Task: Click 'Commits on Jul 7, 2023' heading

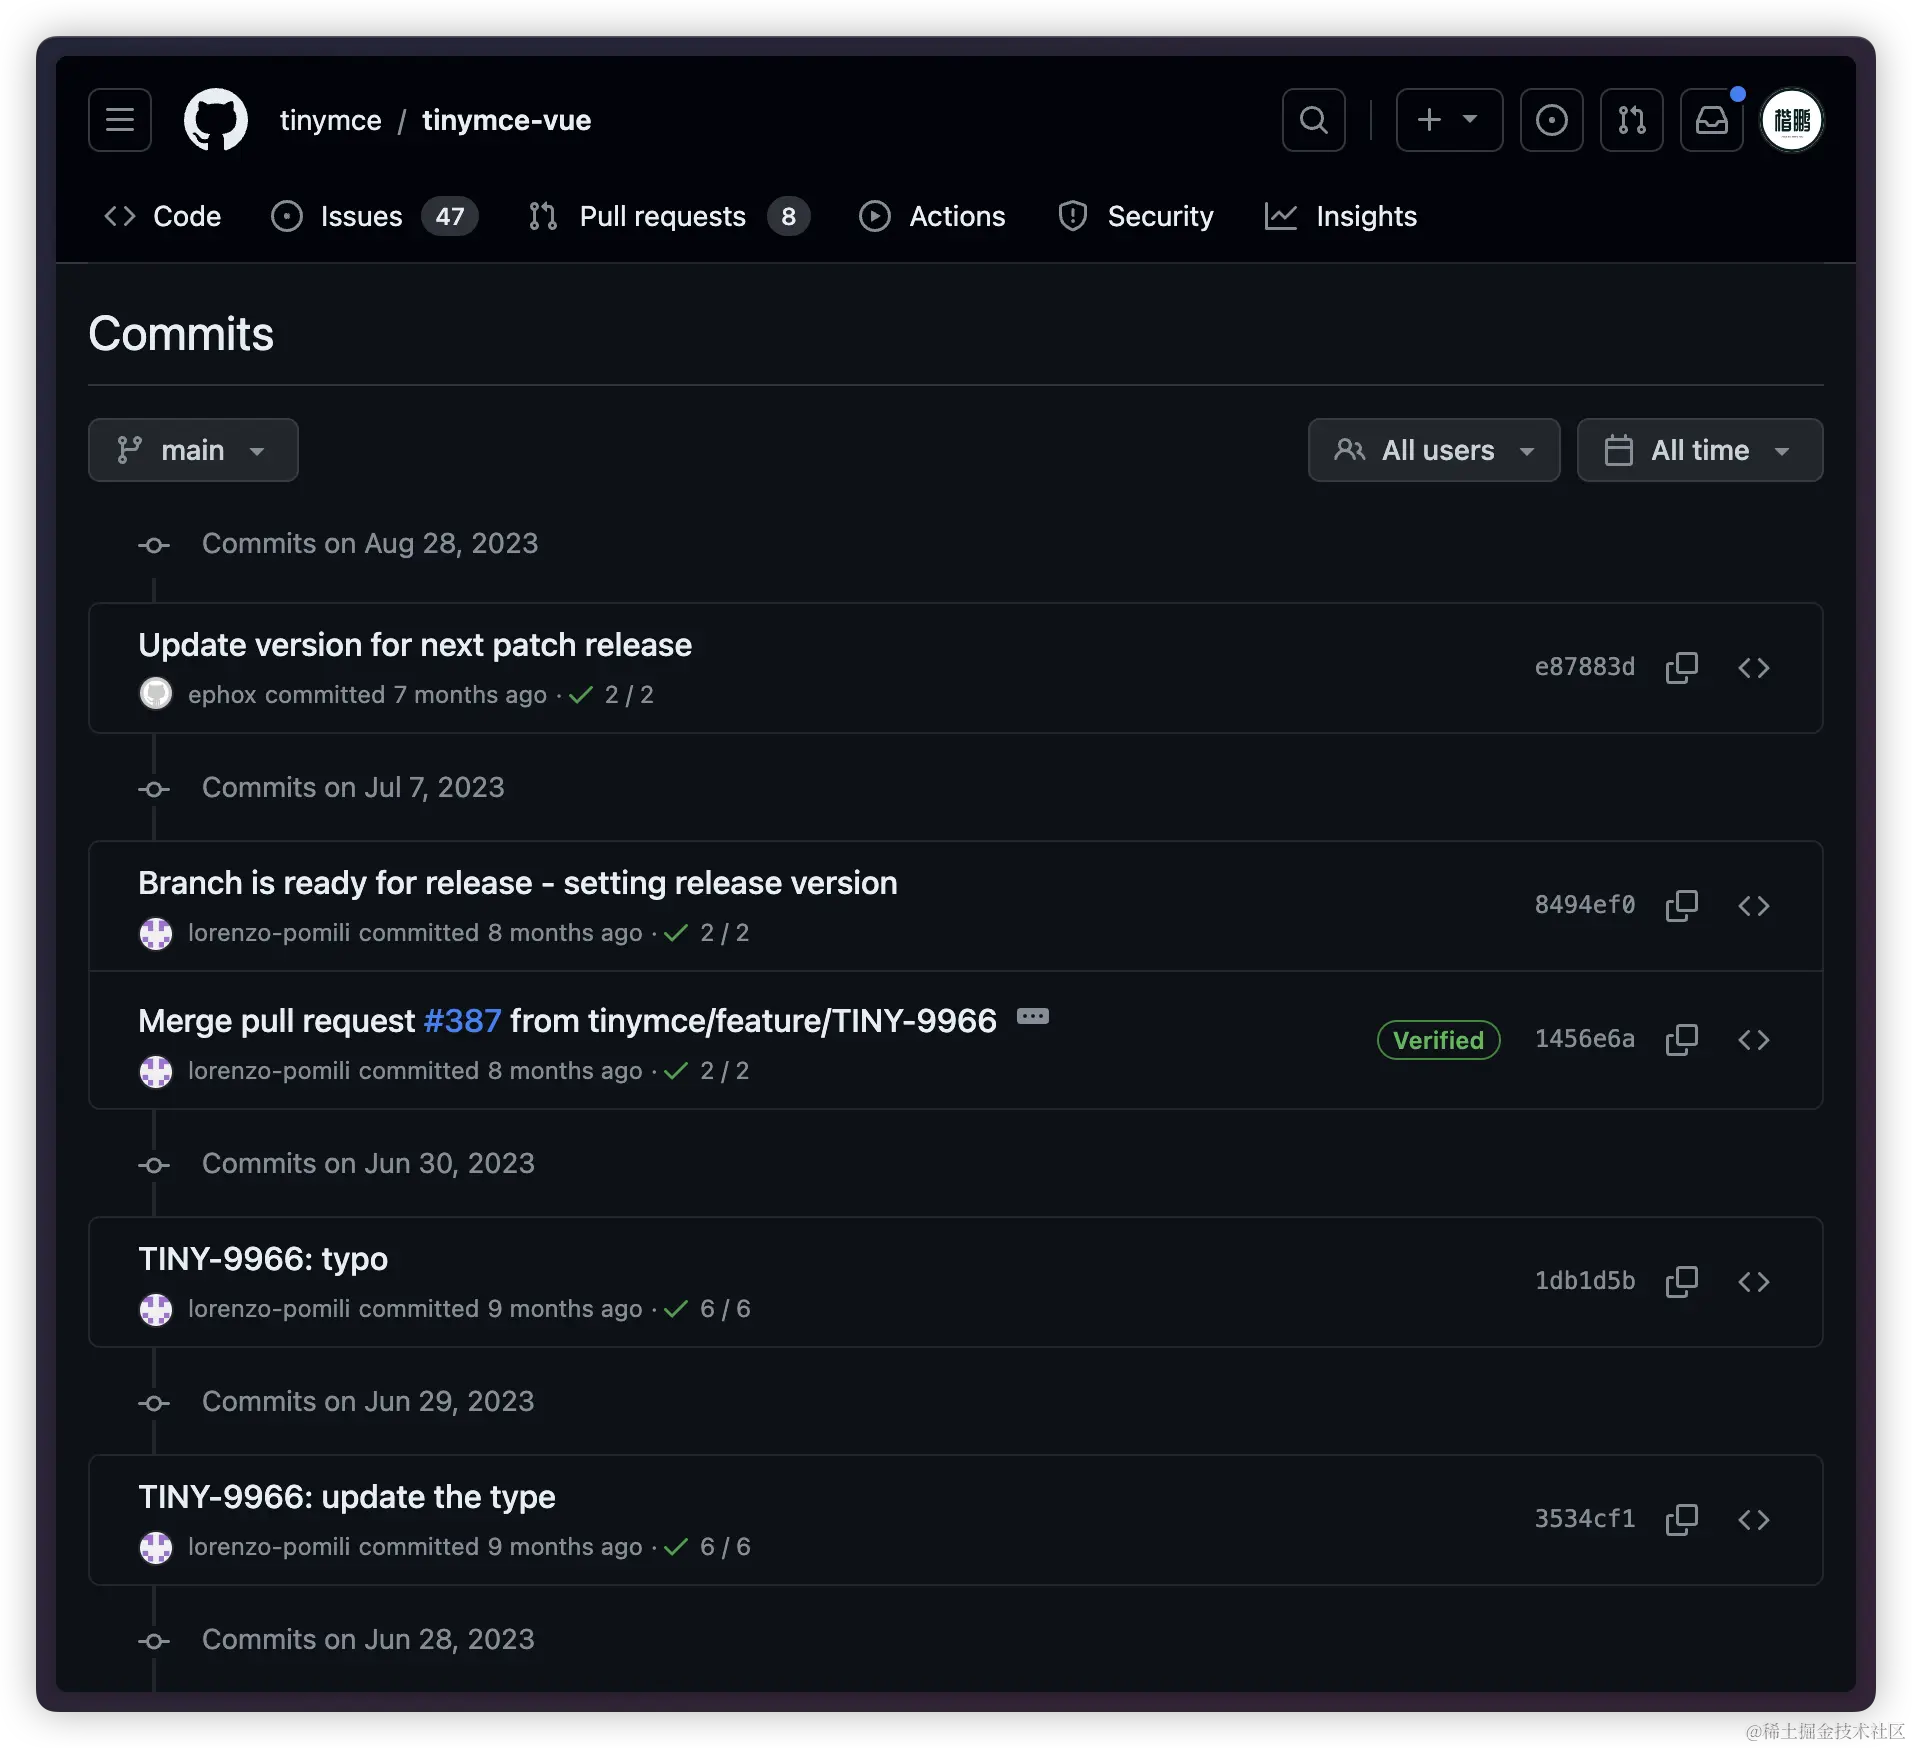Action: [353, 787]
